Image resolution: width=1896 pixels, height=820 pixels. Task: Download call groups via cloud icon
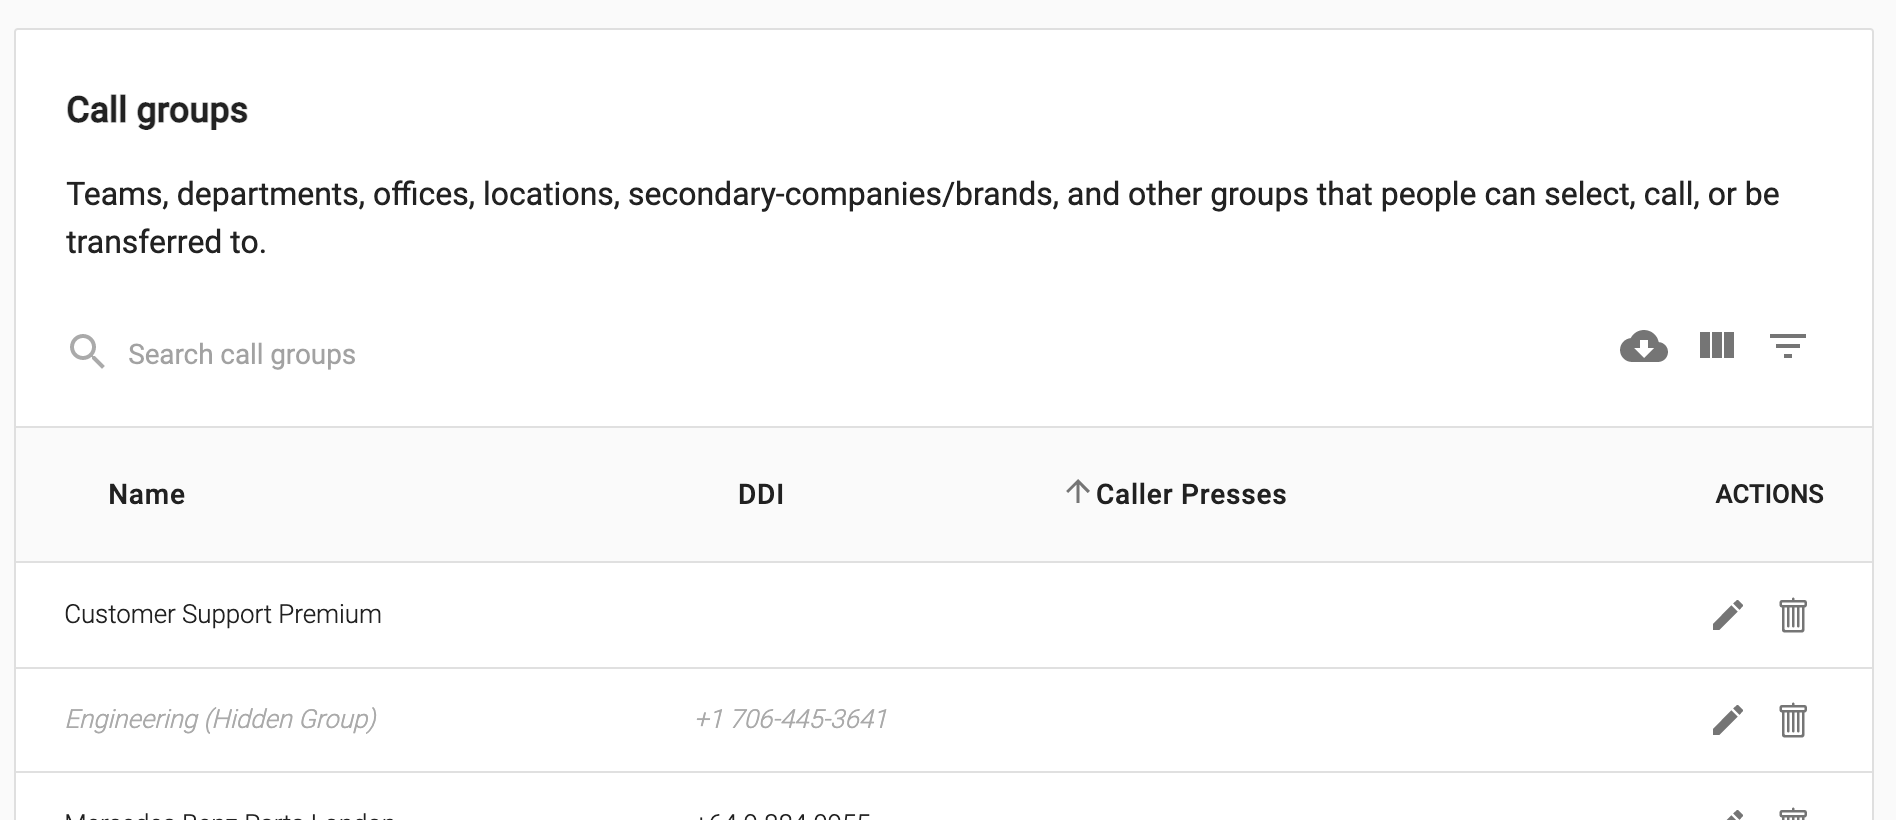point(1643,347)
